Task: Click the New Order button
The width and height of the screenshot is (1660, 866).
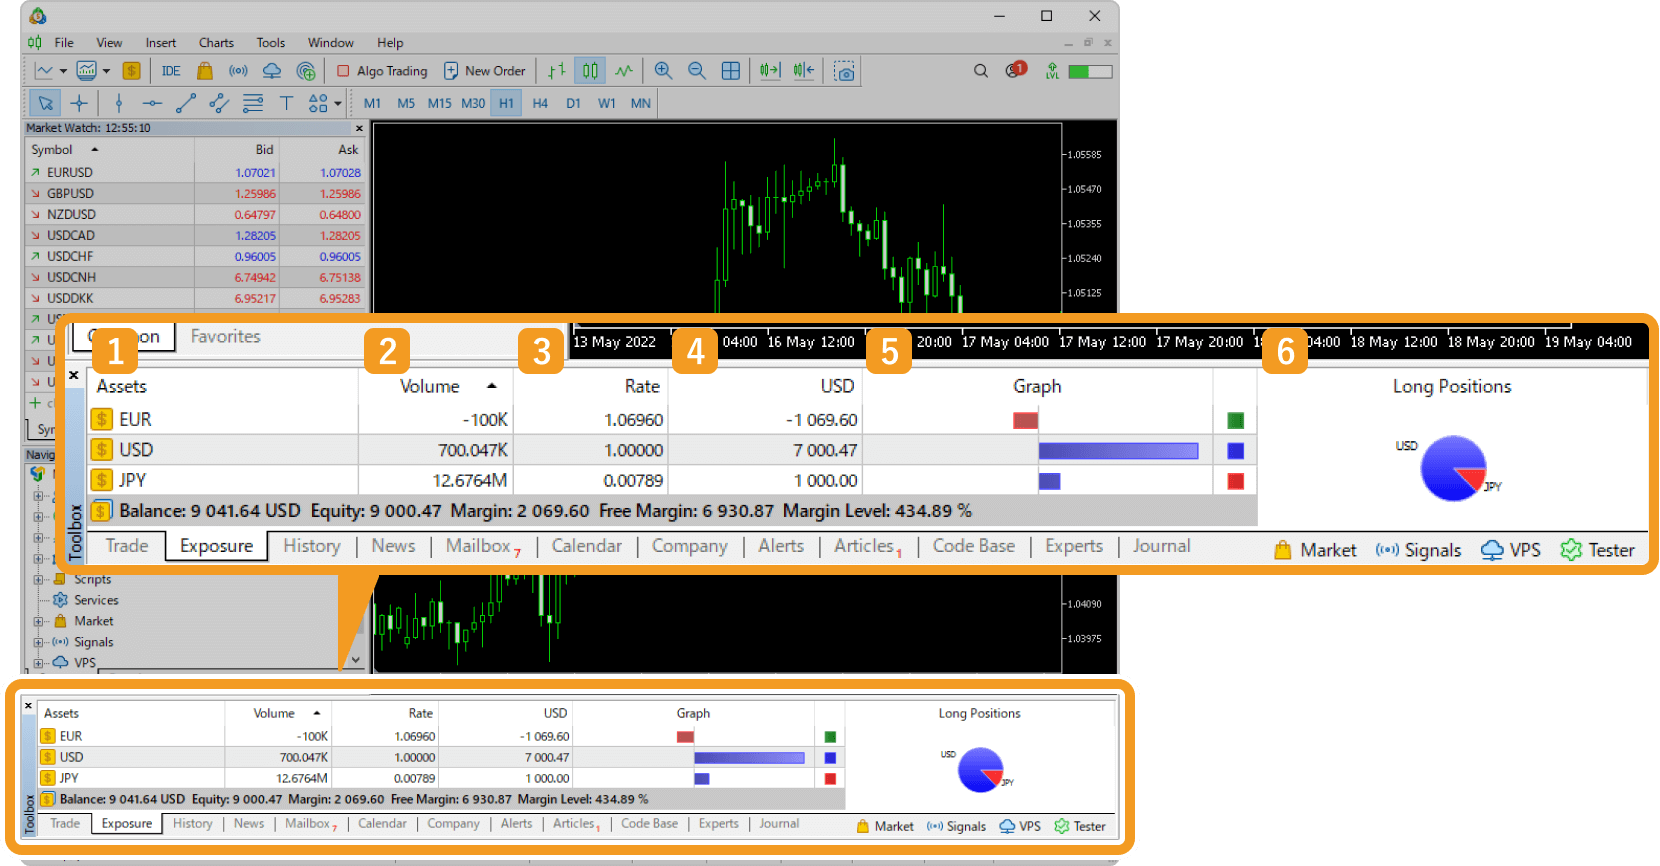Action: click(484, 71)
